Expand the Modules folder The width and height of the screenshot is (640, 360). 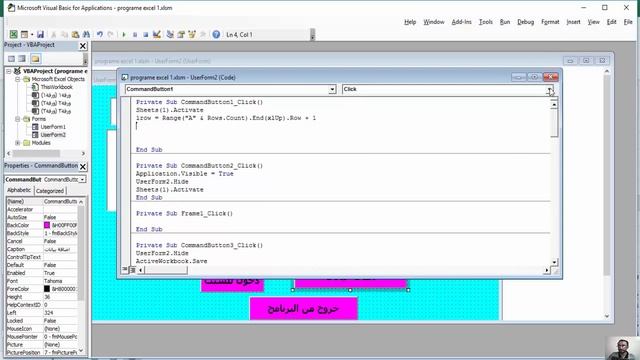(x=18, y=143)
